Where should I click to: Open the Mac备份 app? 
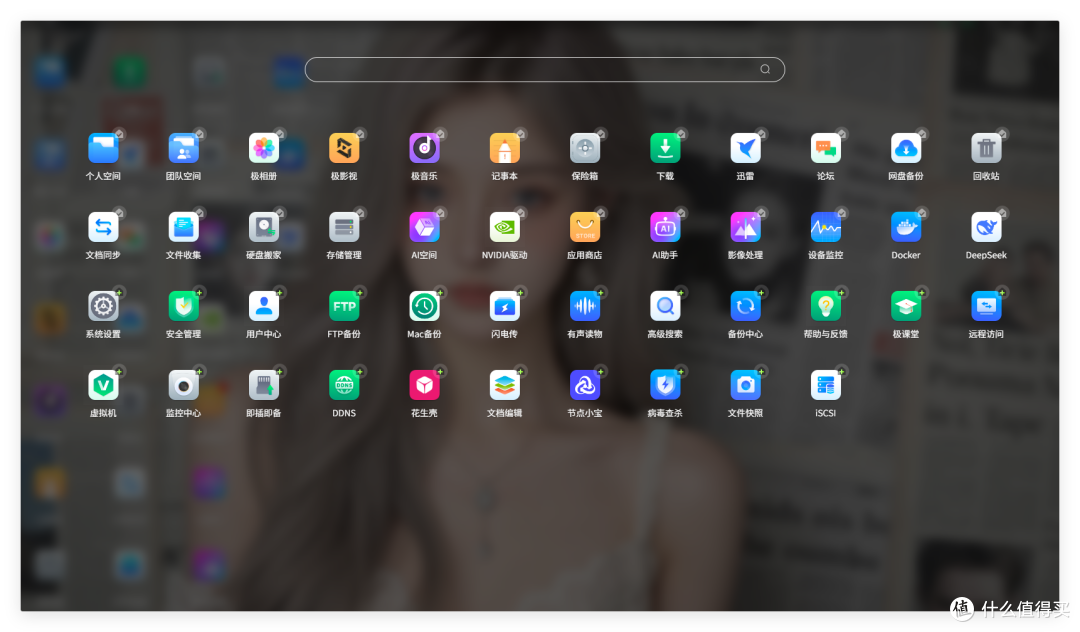click(x=424, y=306)
